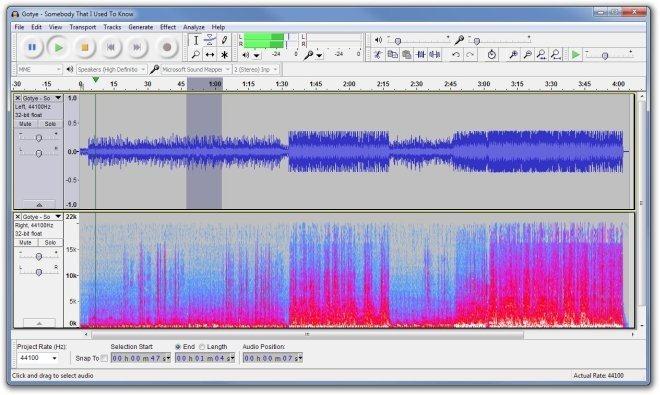
Task: Redo the last undone action
Action: coord(470,54)
